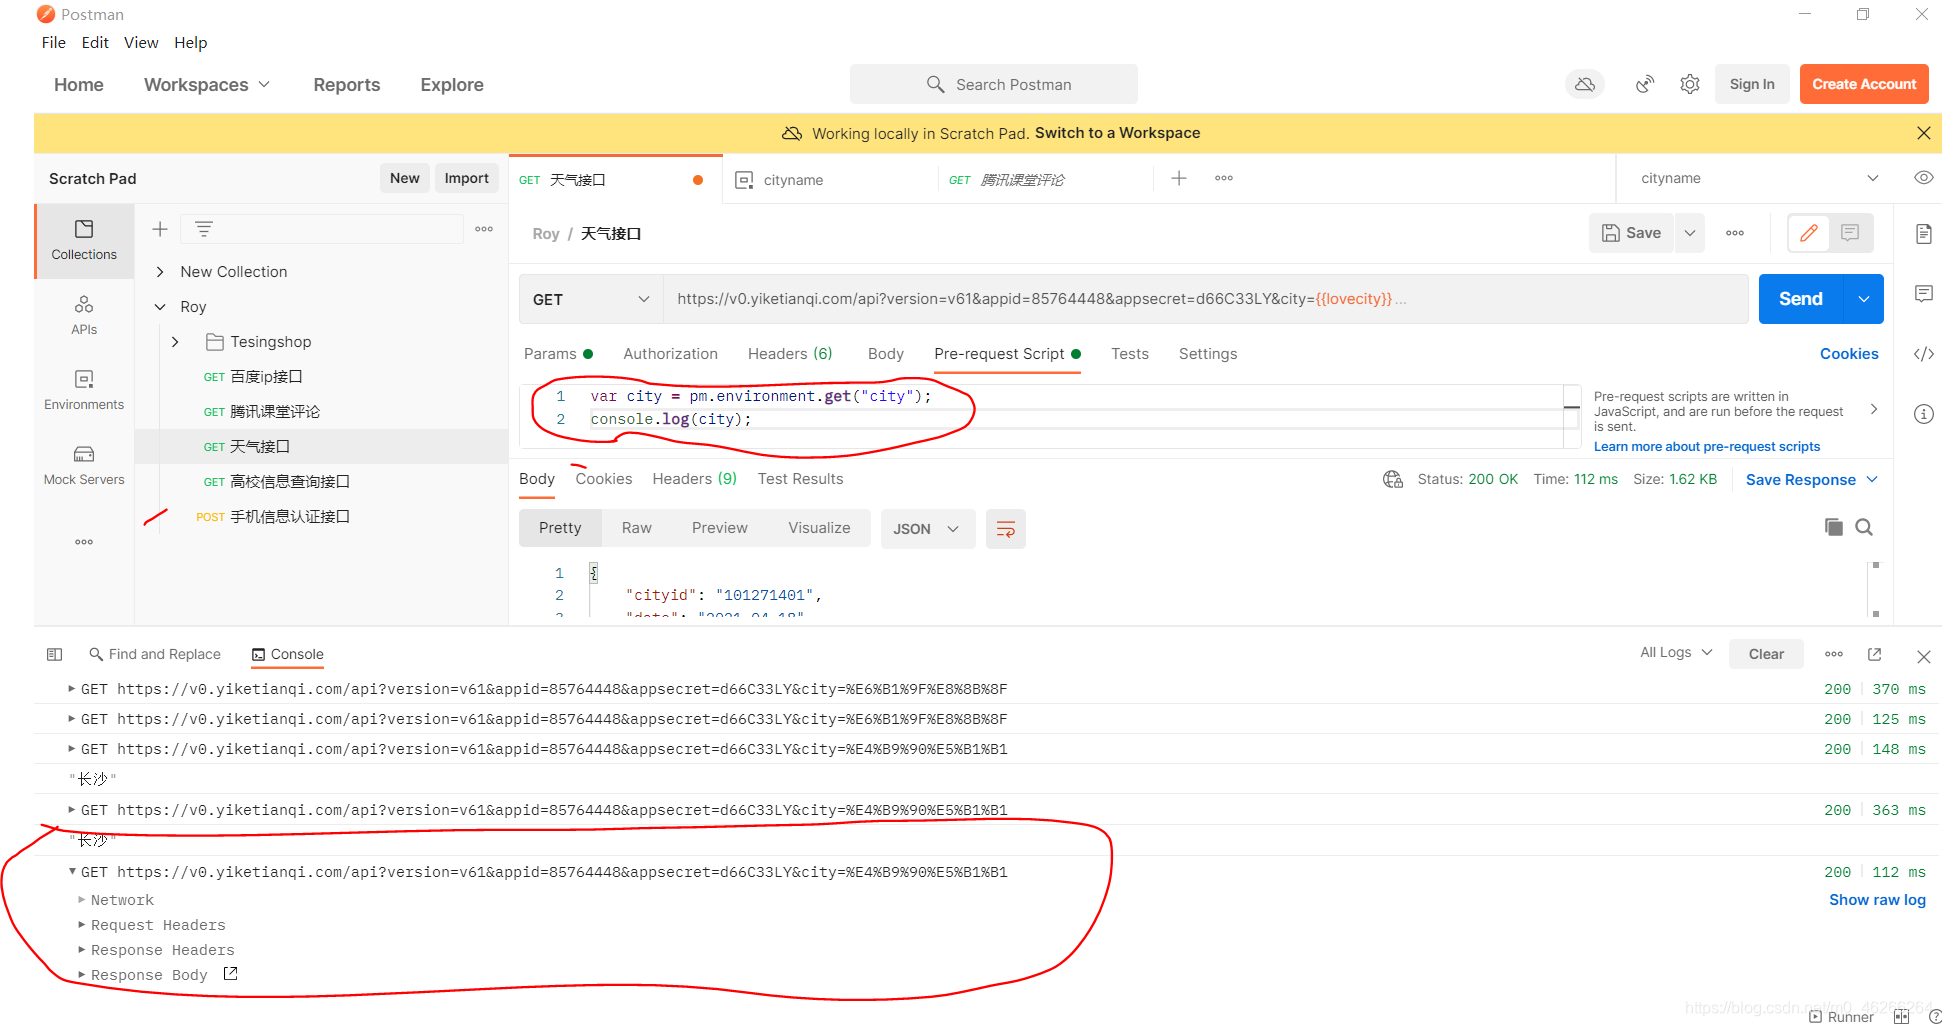The image size is (1942, 1026).
Task: Open console more options menu
Action: [1834, 654]
